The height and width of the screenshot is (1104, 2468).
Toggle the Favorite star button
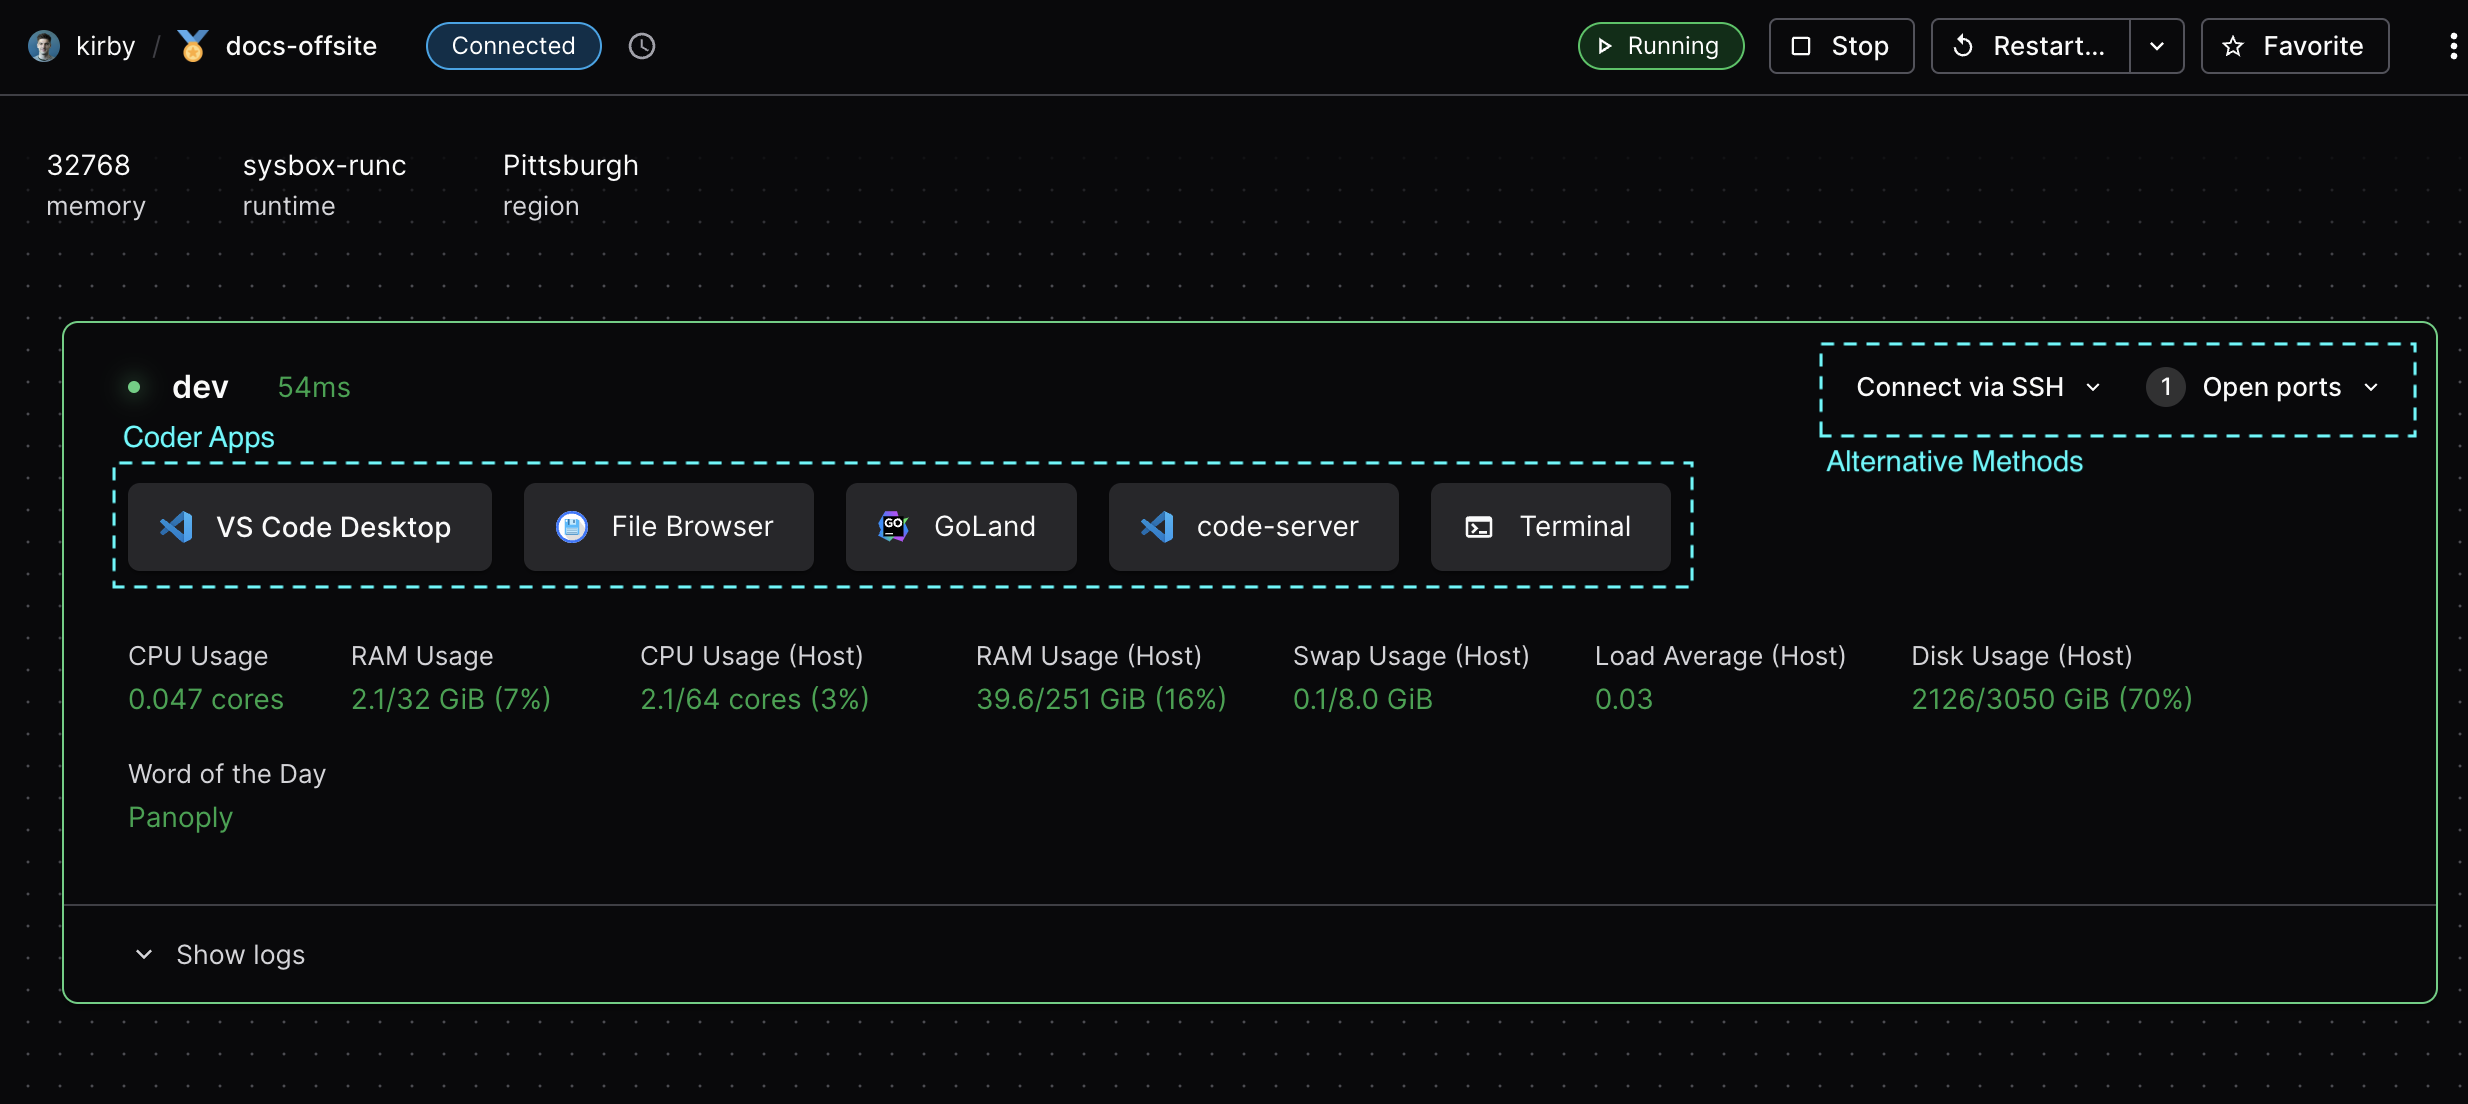[x=2294, y=46]
